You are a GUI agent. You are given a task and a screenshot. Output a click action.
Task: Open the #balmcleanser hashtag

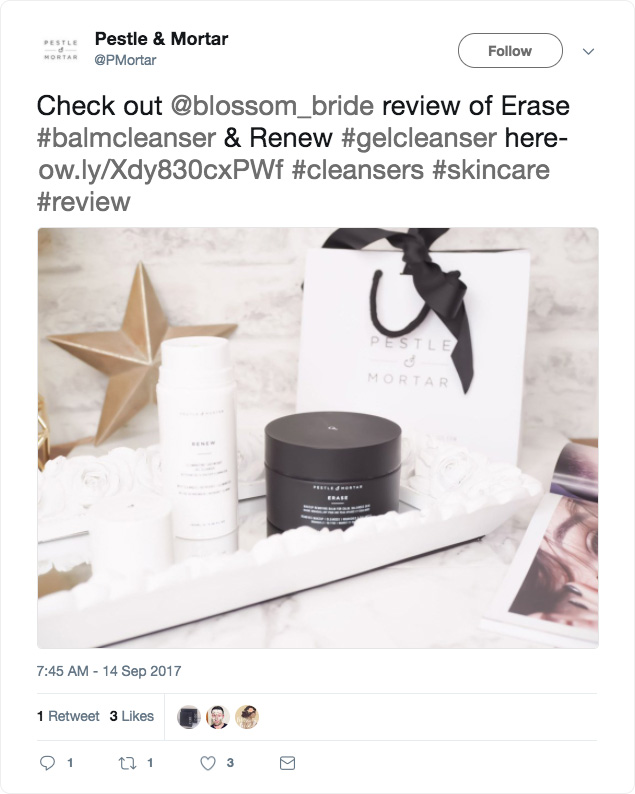(127, 138)
